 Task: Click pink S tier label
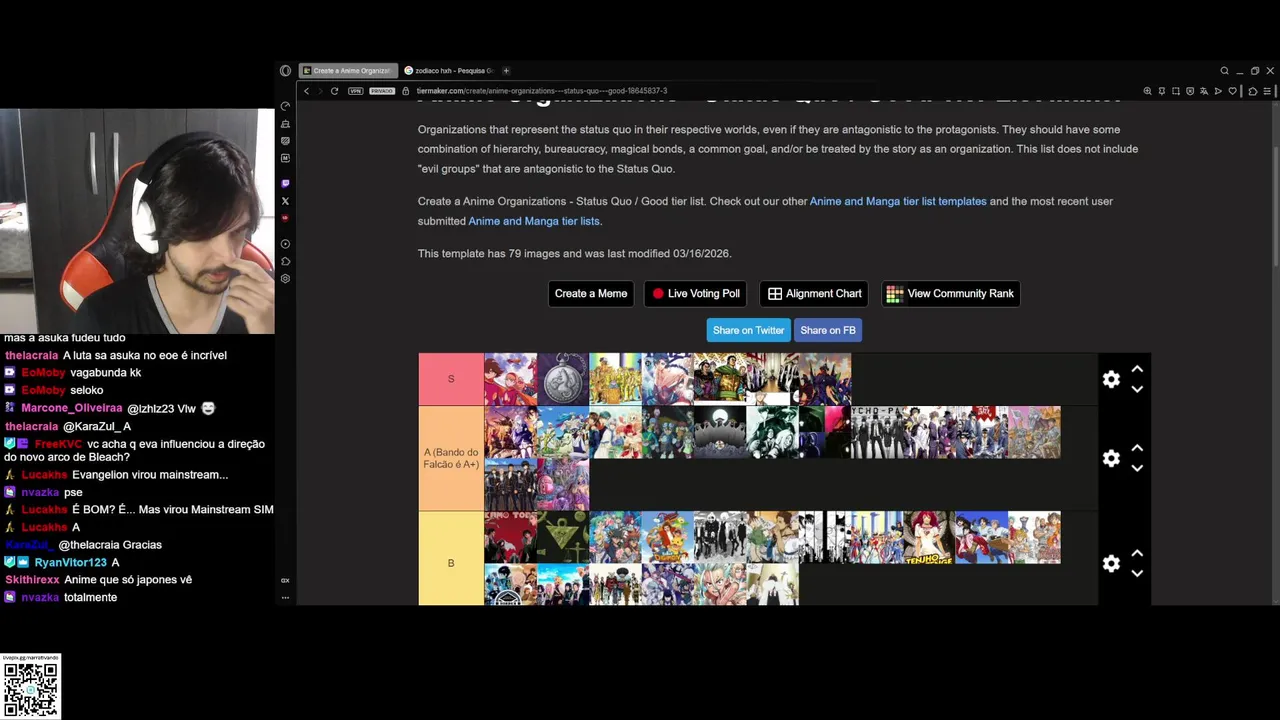tap(451, 379)
